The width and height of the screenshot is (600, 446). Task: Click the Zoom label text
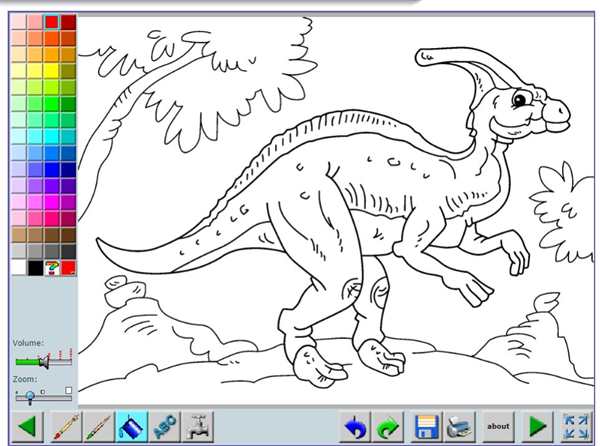coord(25,379)
